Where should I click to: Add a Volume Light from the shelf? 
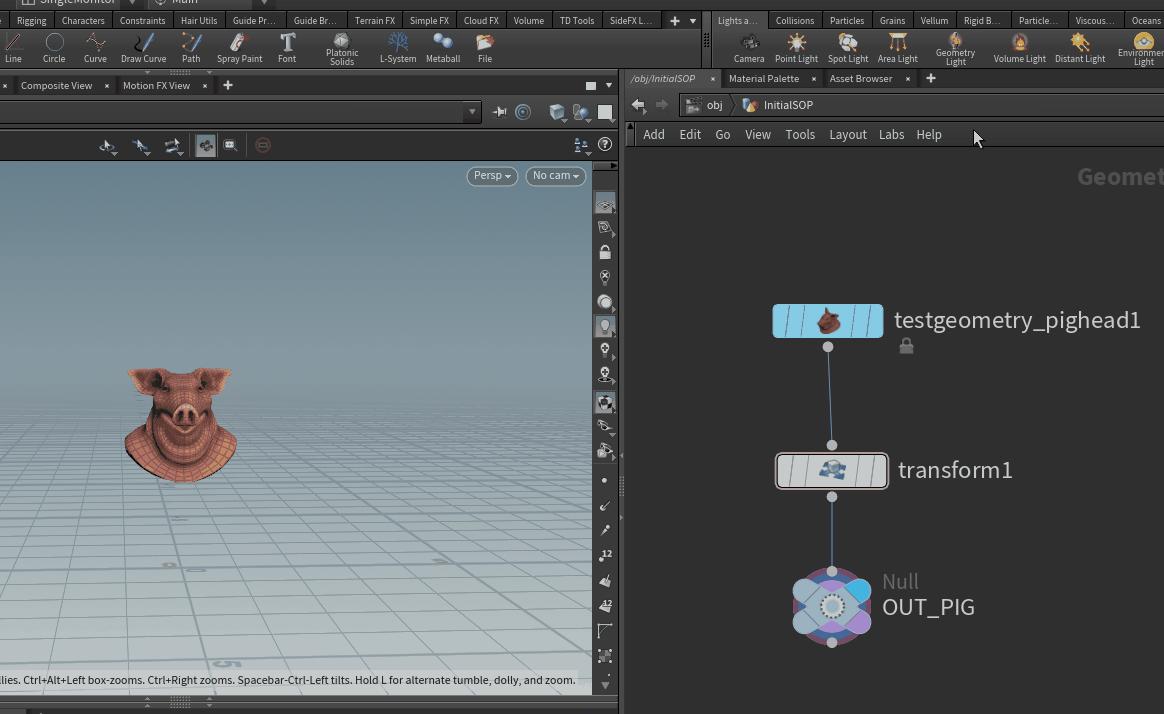(1019, 47)
